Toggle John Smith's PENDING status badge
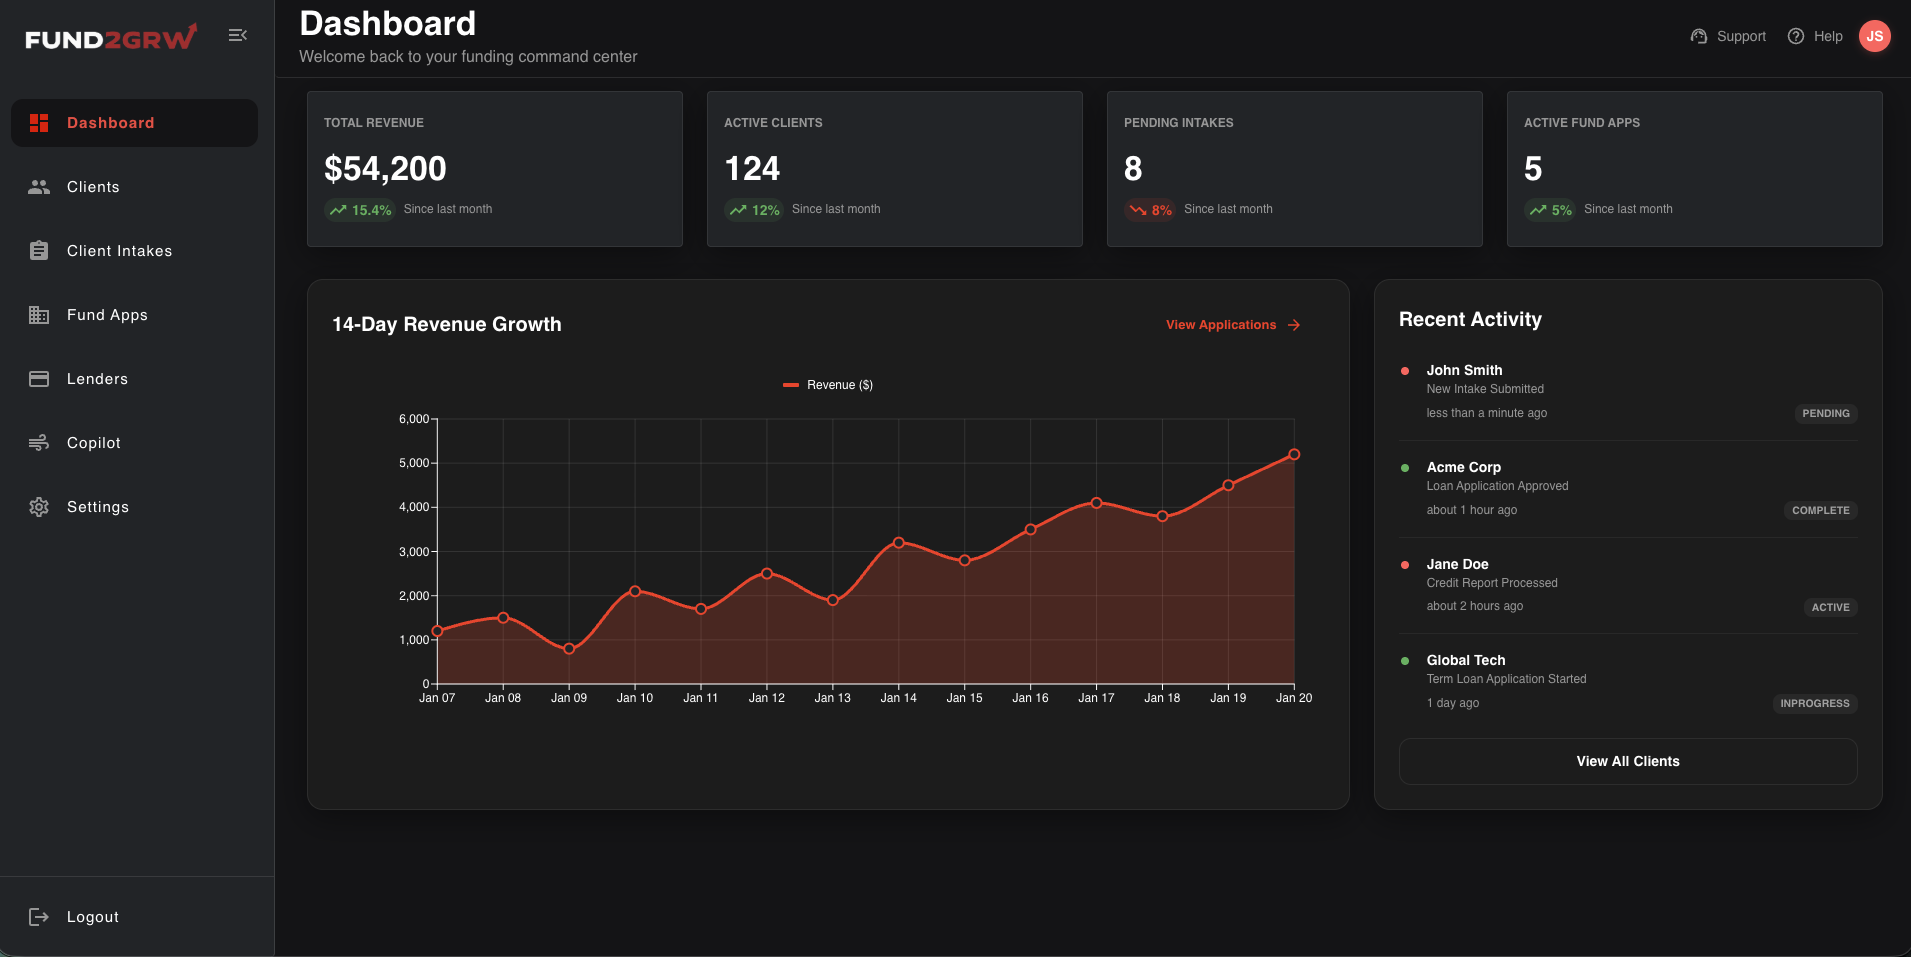The width and height of the screenshot is (1911, 957). [x=1824, y=413]
